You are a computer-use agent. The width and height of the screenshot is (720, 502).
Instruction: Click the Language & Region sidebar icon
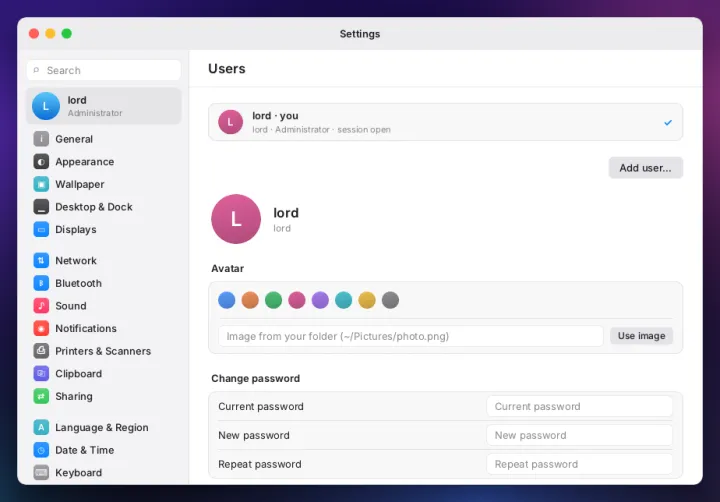41,427
